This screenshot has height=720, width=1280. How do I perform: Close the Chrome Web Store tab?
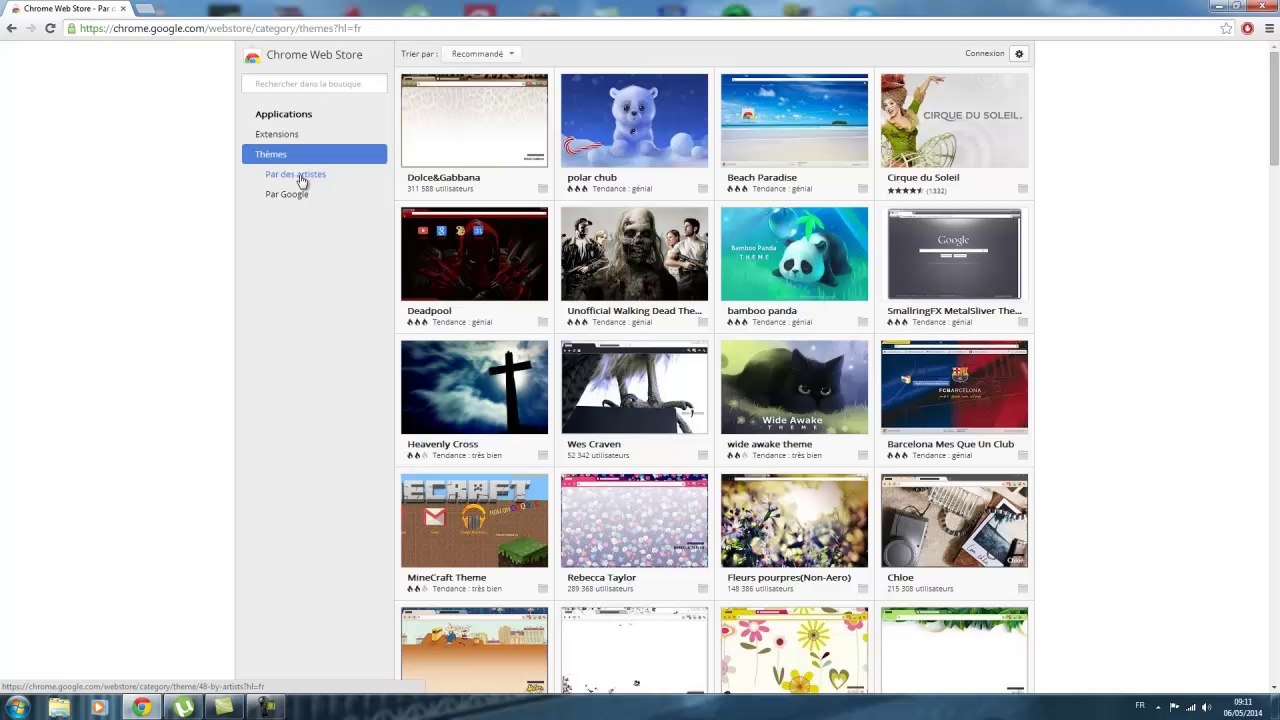click(123, 8)
